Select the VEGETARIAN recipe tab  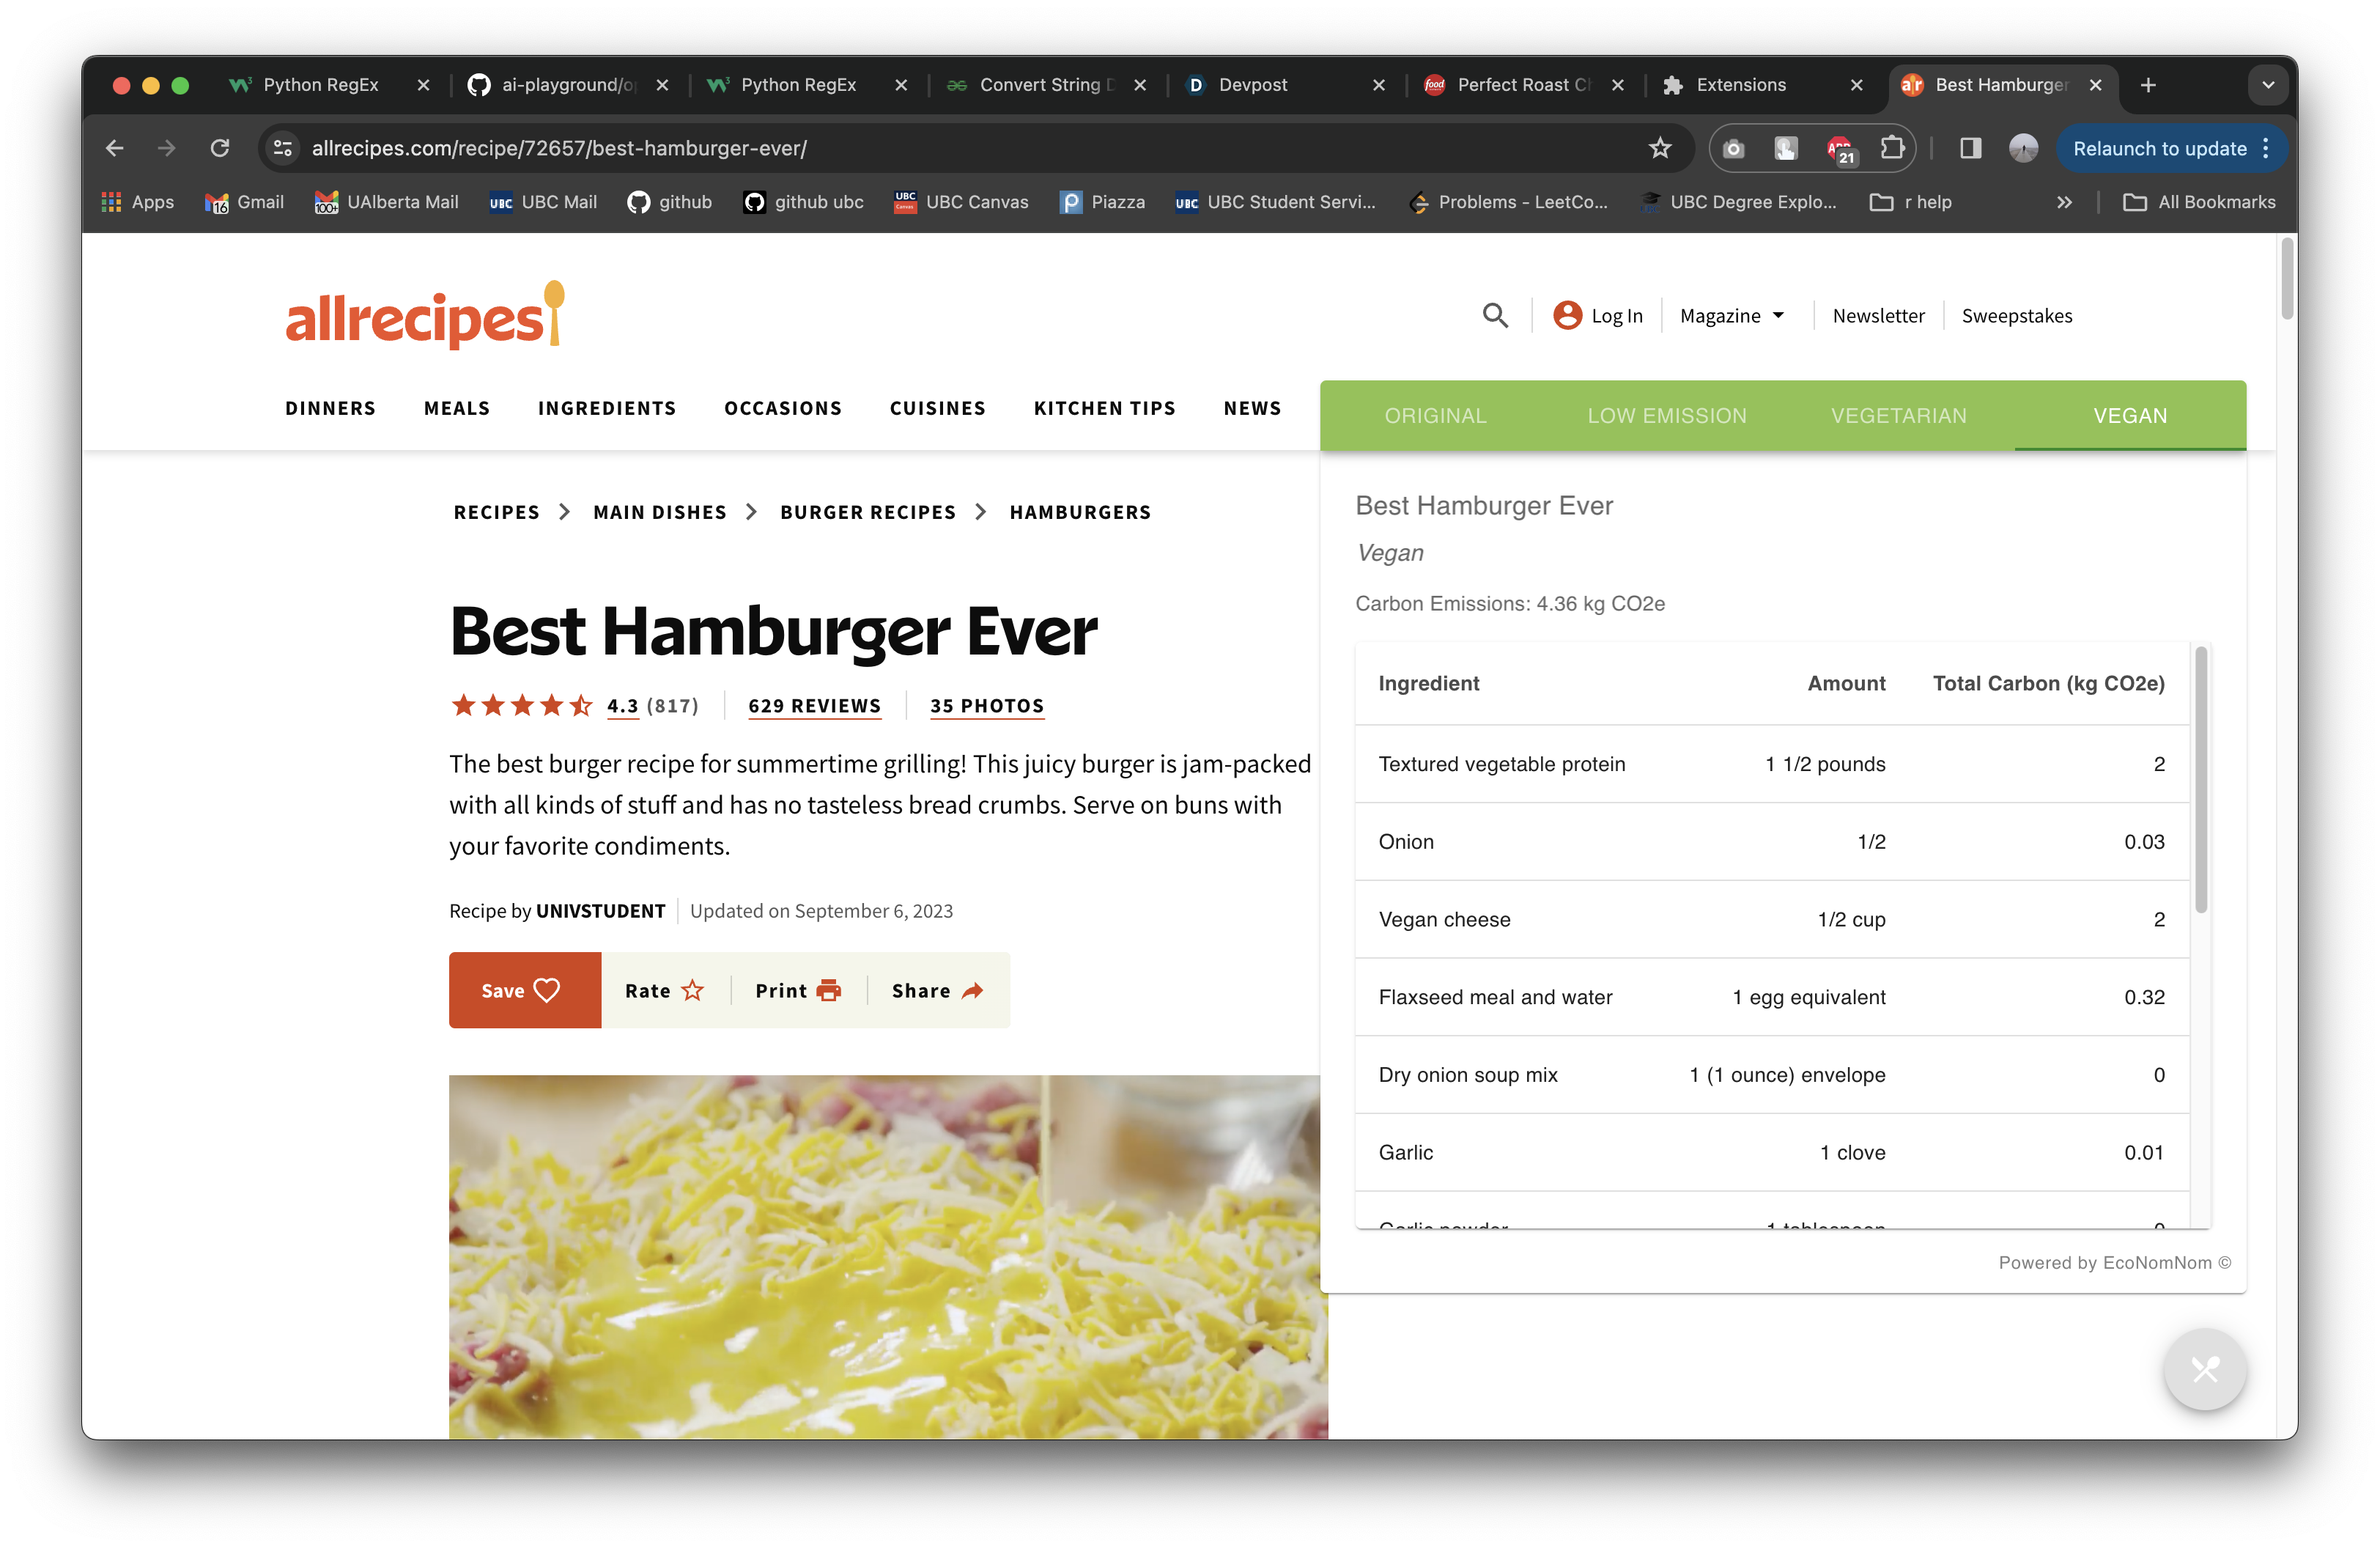point(1898,416)
